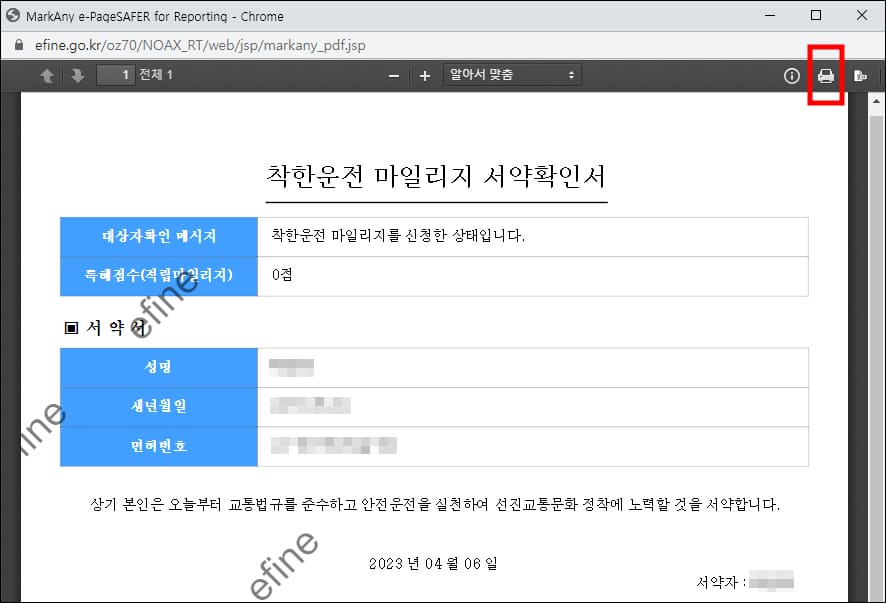Click the 면허번호 table row
The image size is (886, 603).
point(158,447)
